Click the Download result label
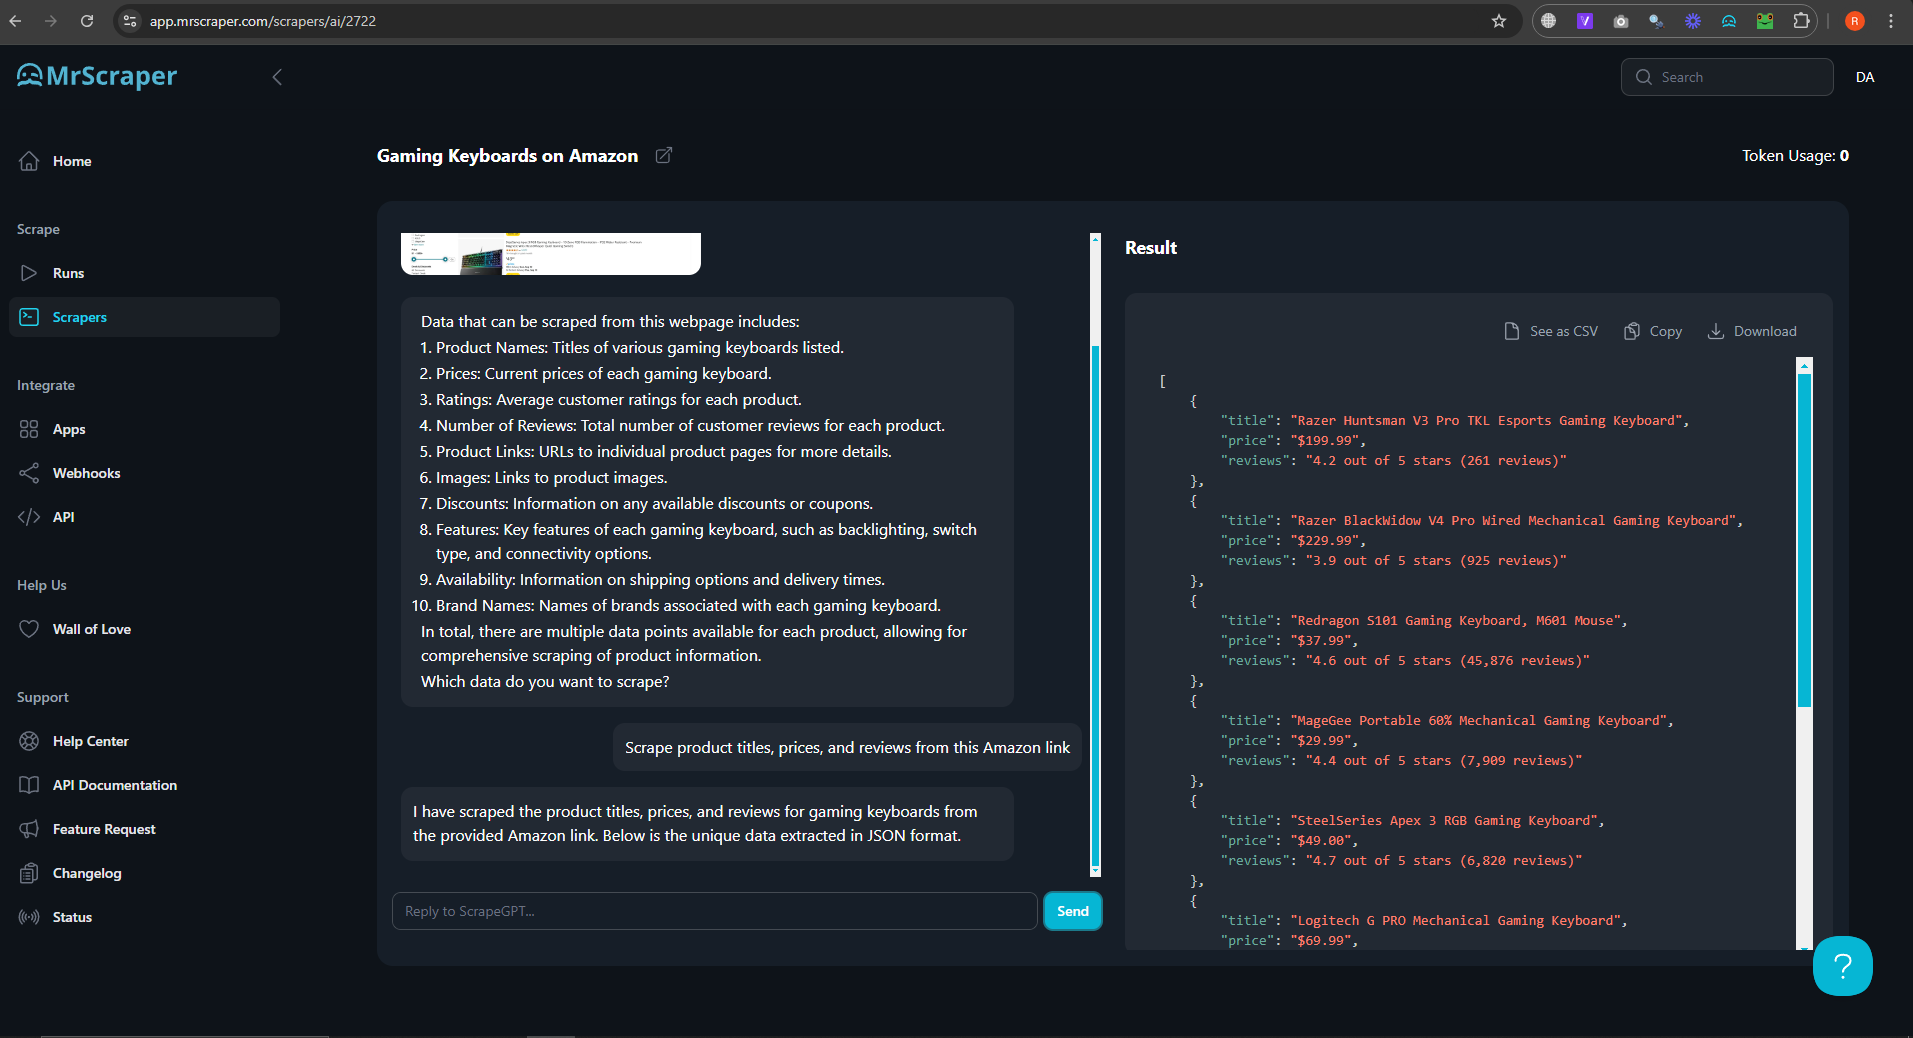The image size is (1913, 1038). [x=1765, y=331]
